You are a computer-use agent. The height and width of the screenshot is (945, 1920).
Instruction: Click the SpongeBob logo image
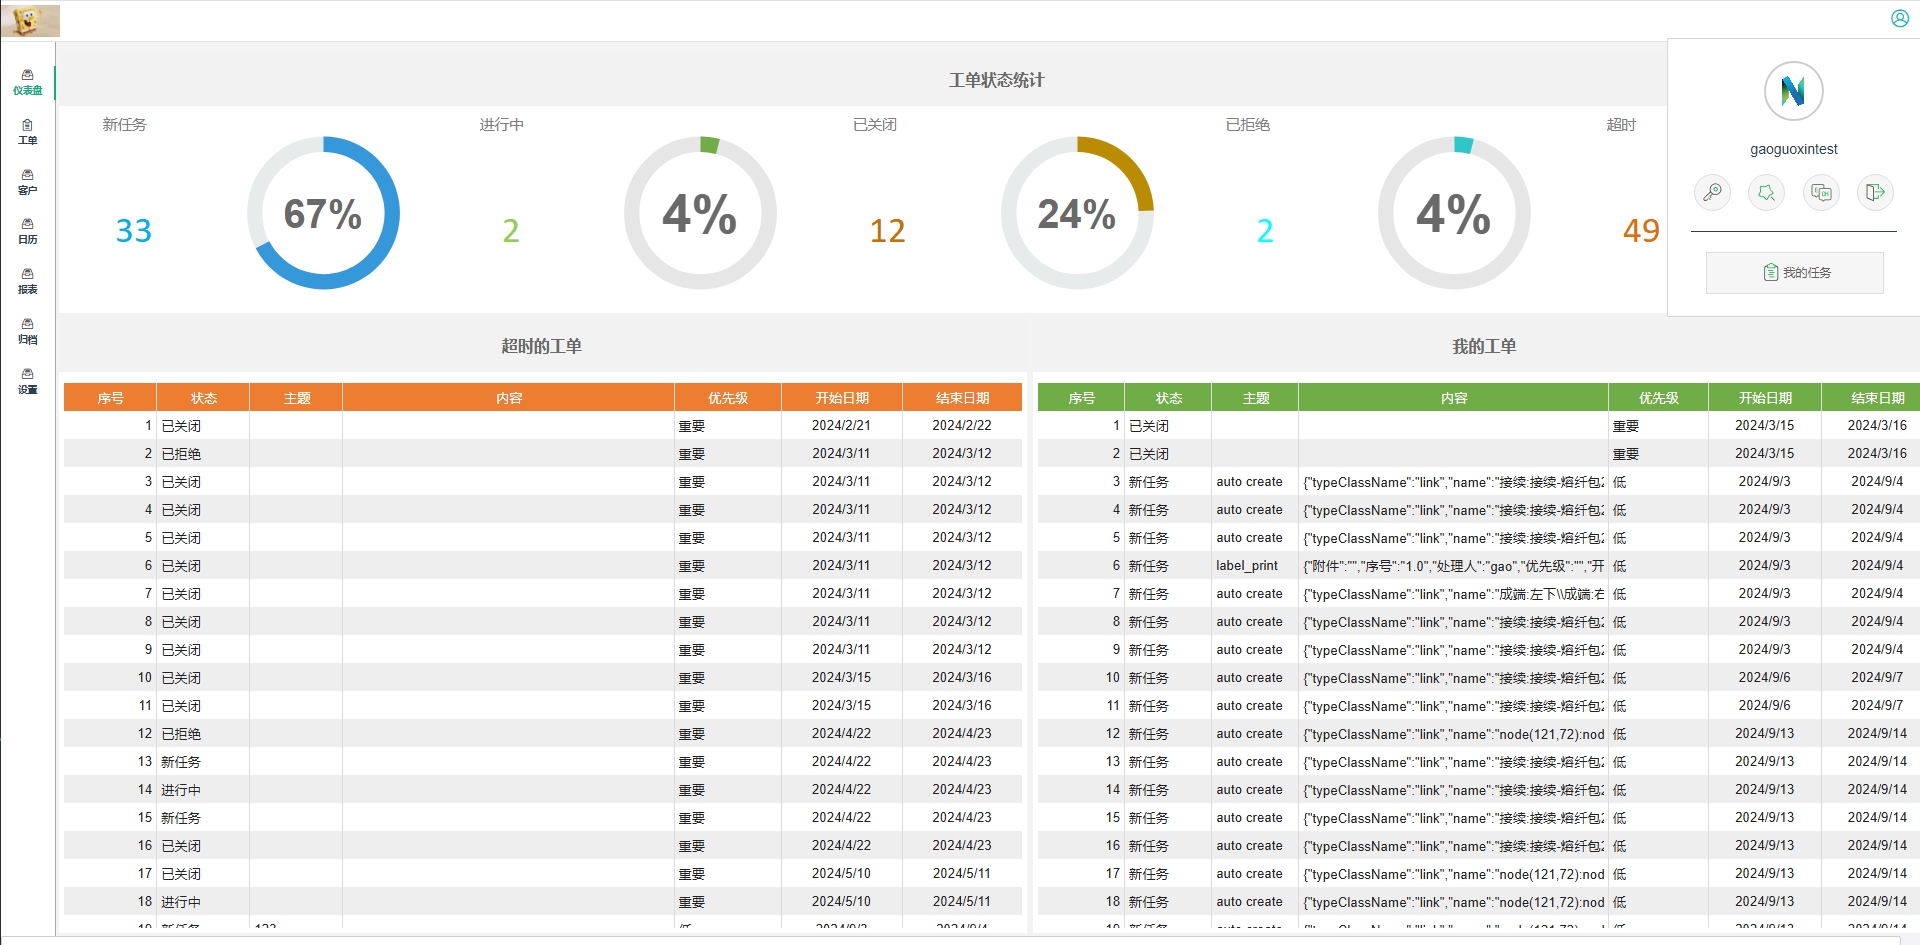click(31, 21)
